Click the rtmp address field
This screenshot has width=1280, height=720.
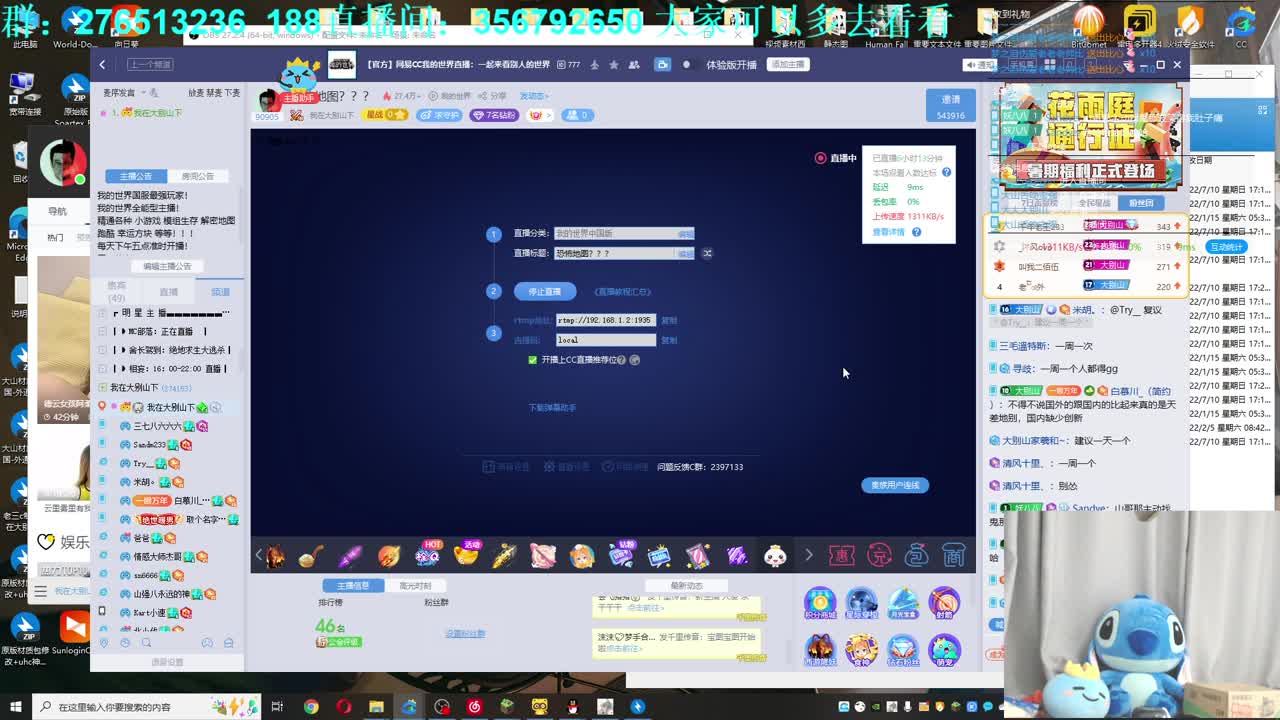point(606,320)
